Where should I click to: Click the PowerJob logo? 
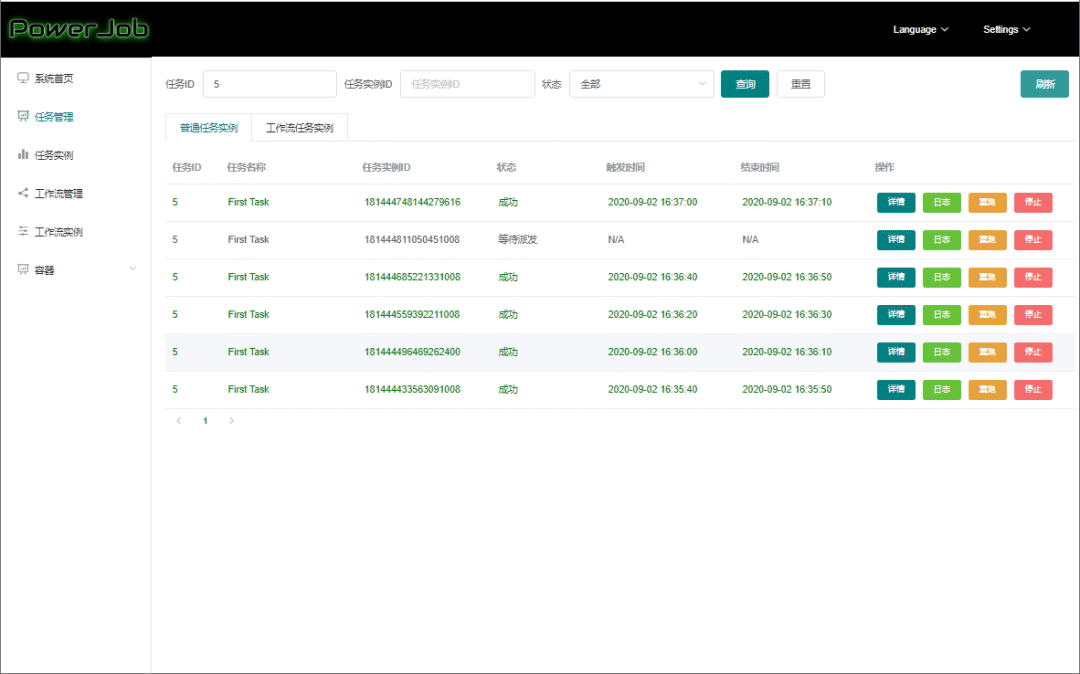[x=78, y=29]
